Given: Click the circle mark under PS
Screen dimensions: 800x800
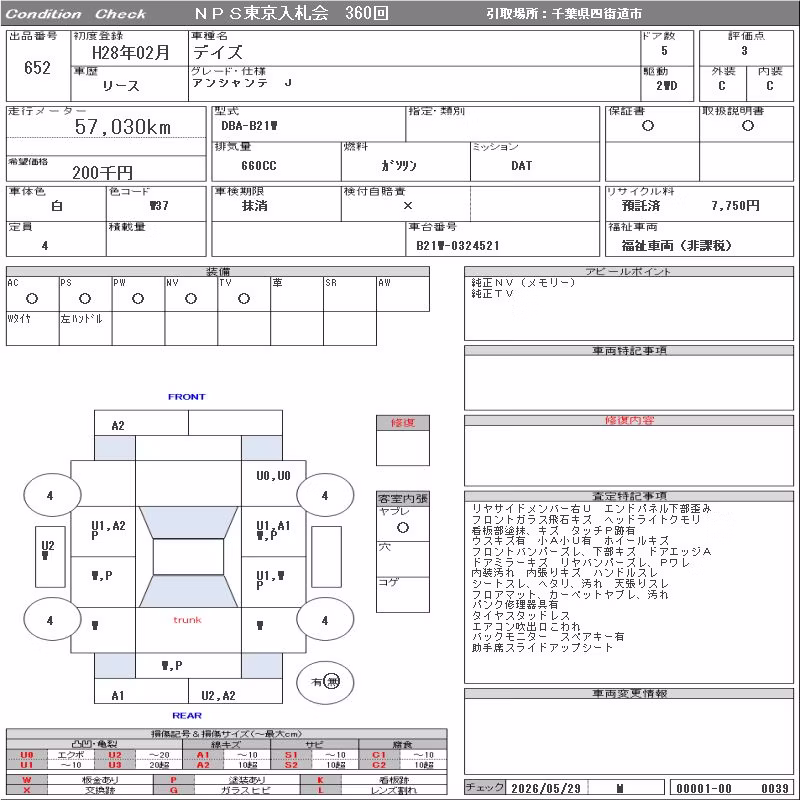Looking at the screenshot, I should coord(85,298).
